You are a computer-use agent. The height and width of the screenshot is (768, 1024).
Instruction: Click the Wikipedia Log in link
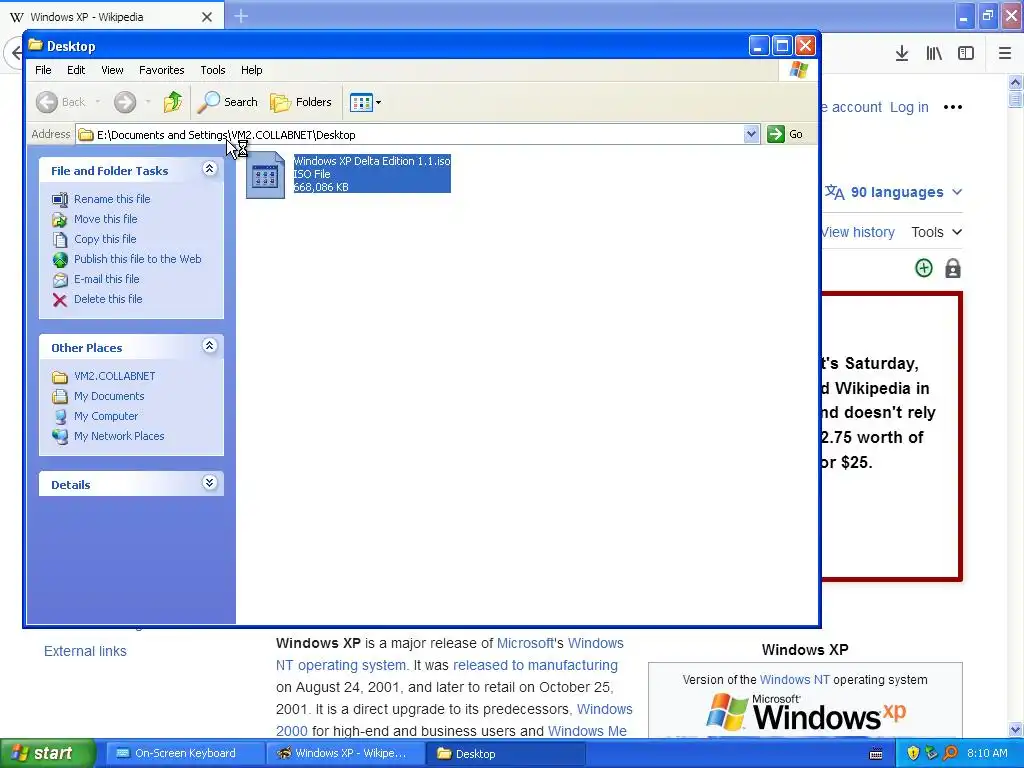(x=909, y=107)
